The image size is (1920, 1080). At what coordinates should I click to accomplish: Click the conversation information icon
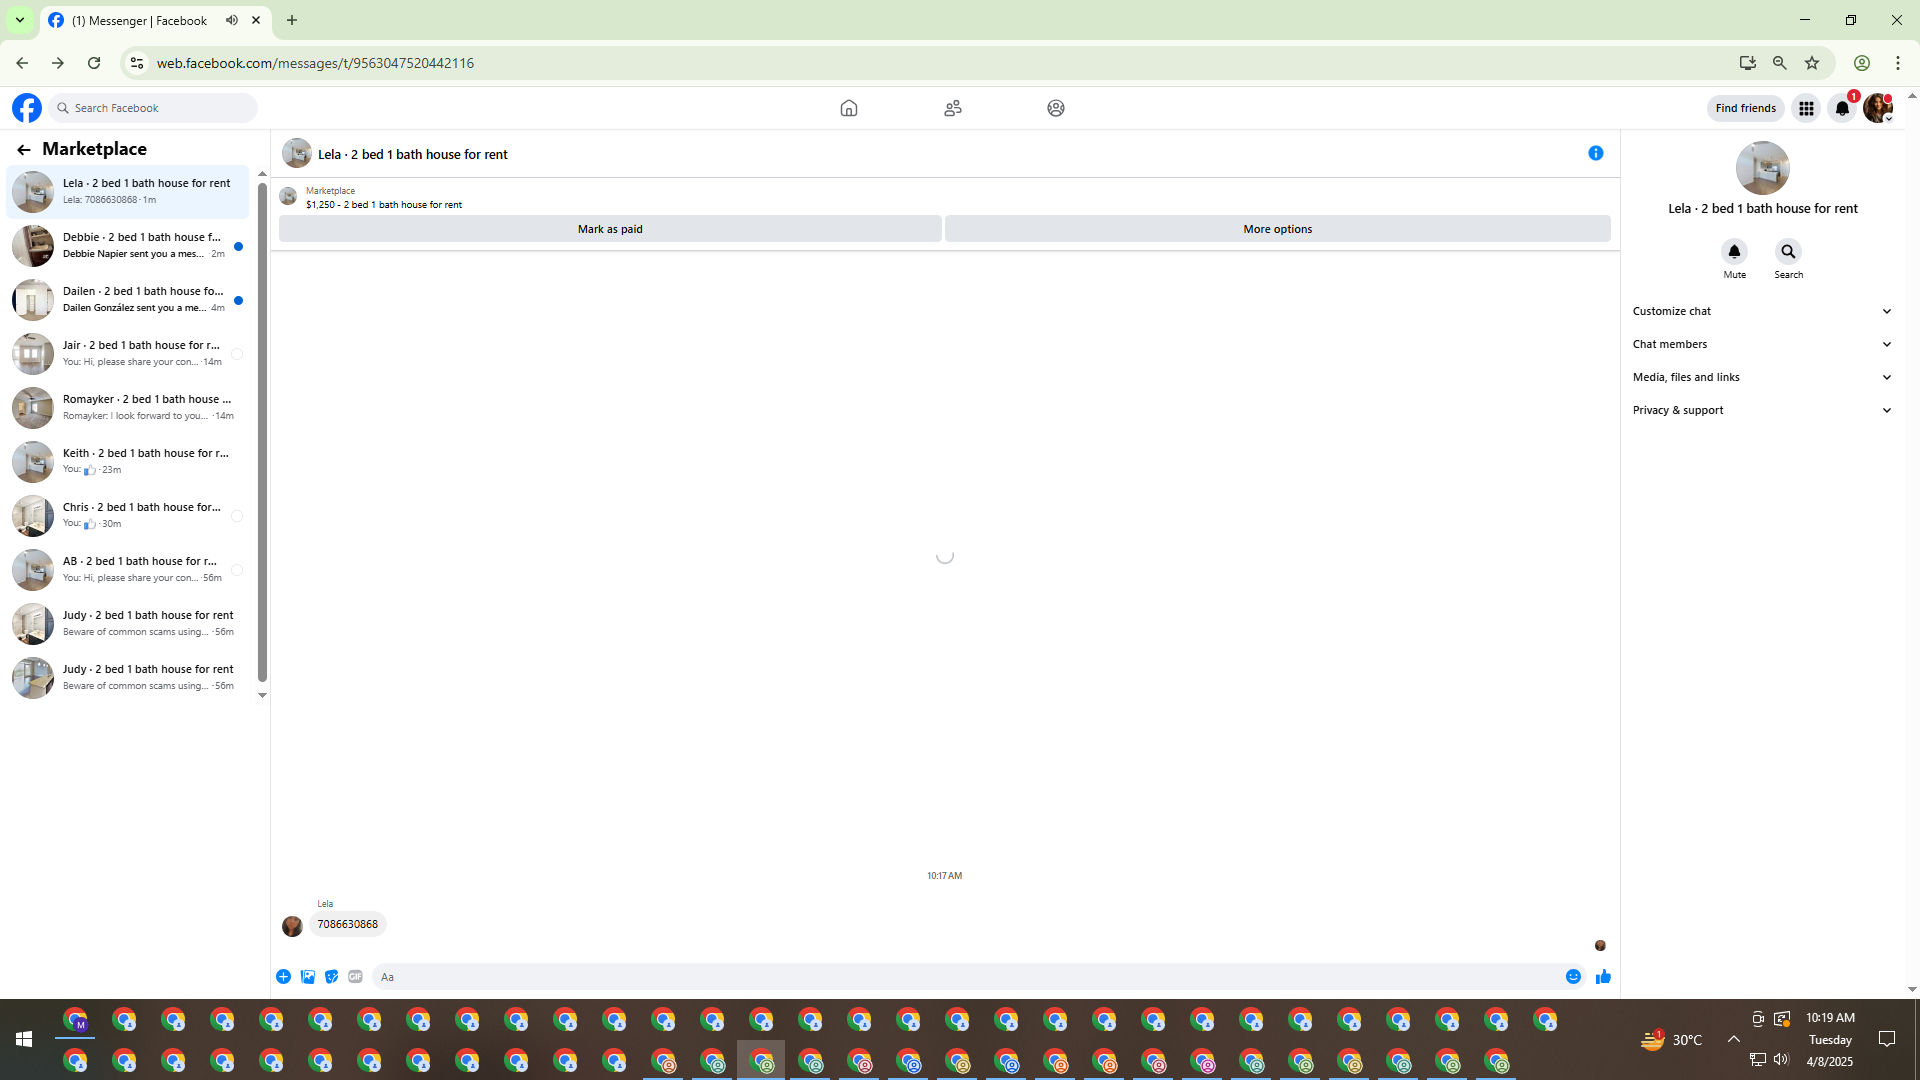1595,153
